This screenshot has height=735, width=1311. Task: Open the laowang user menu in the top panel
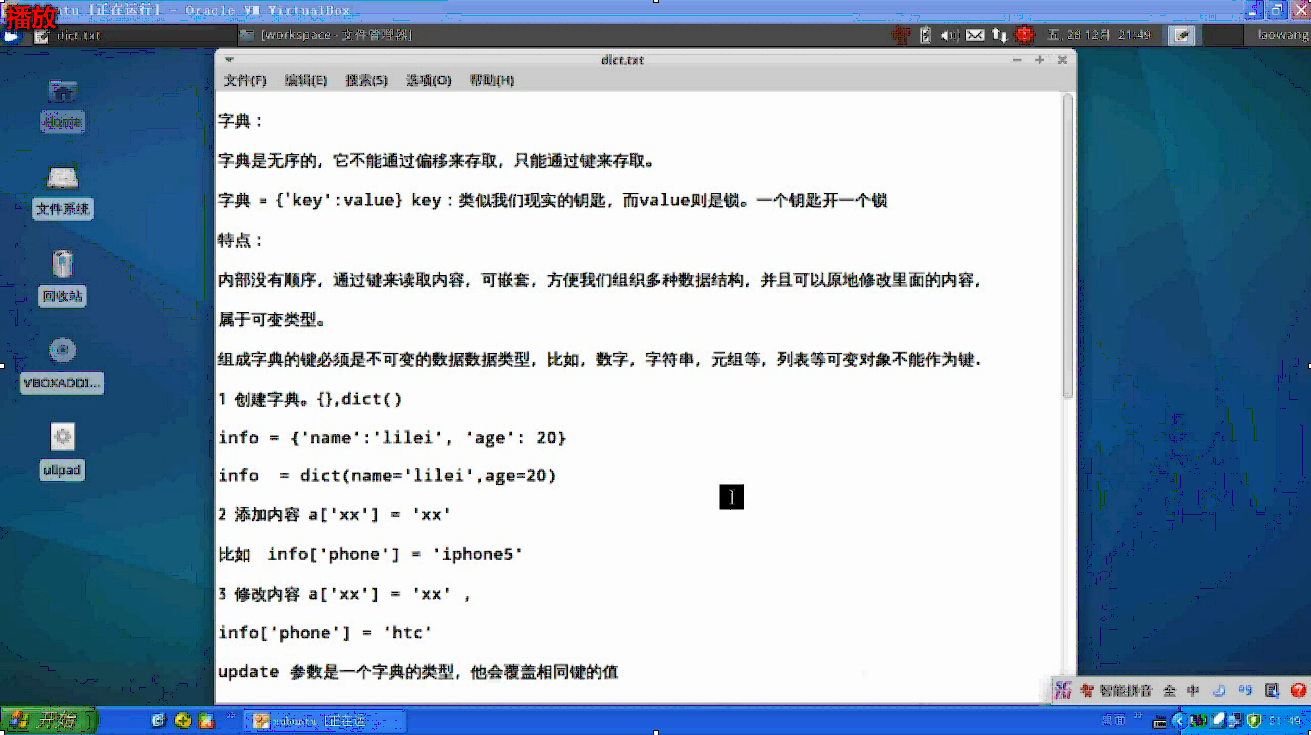coord(1281,34)
